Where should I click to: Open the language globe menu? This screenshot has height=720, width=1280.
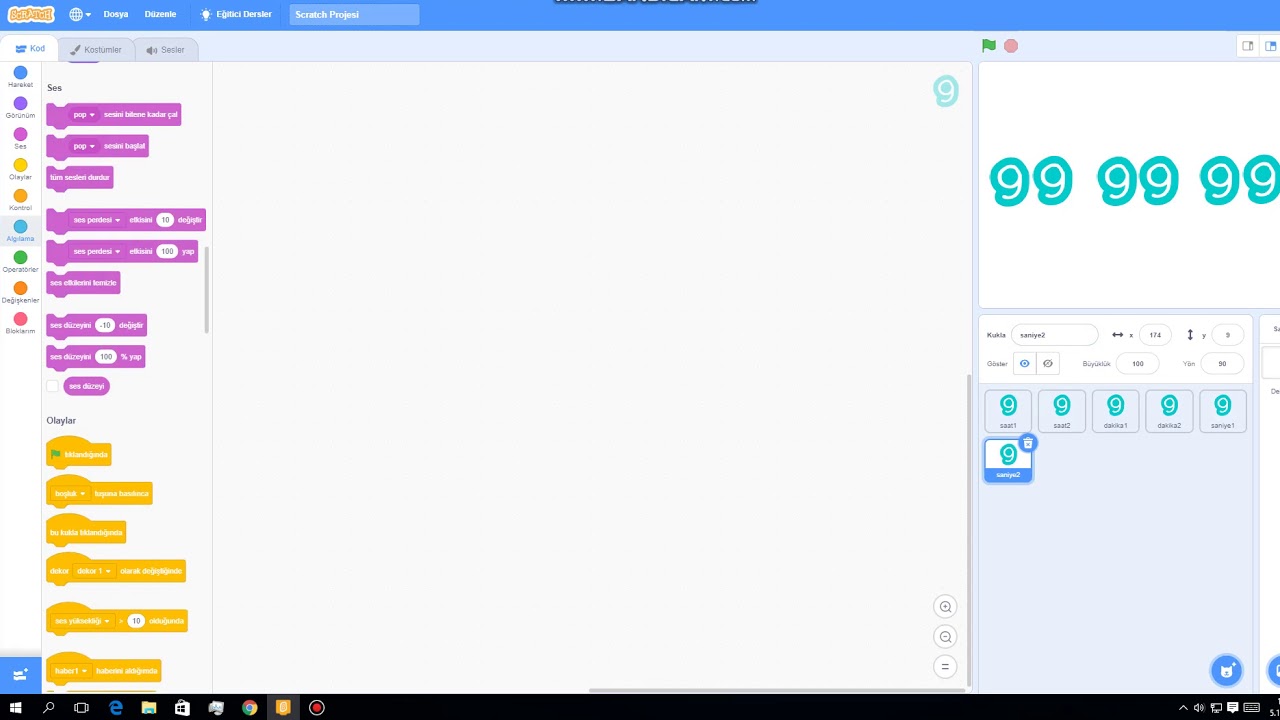tap(80, 15)
